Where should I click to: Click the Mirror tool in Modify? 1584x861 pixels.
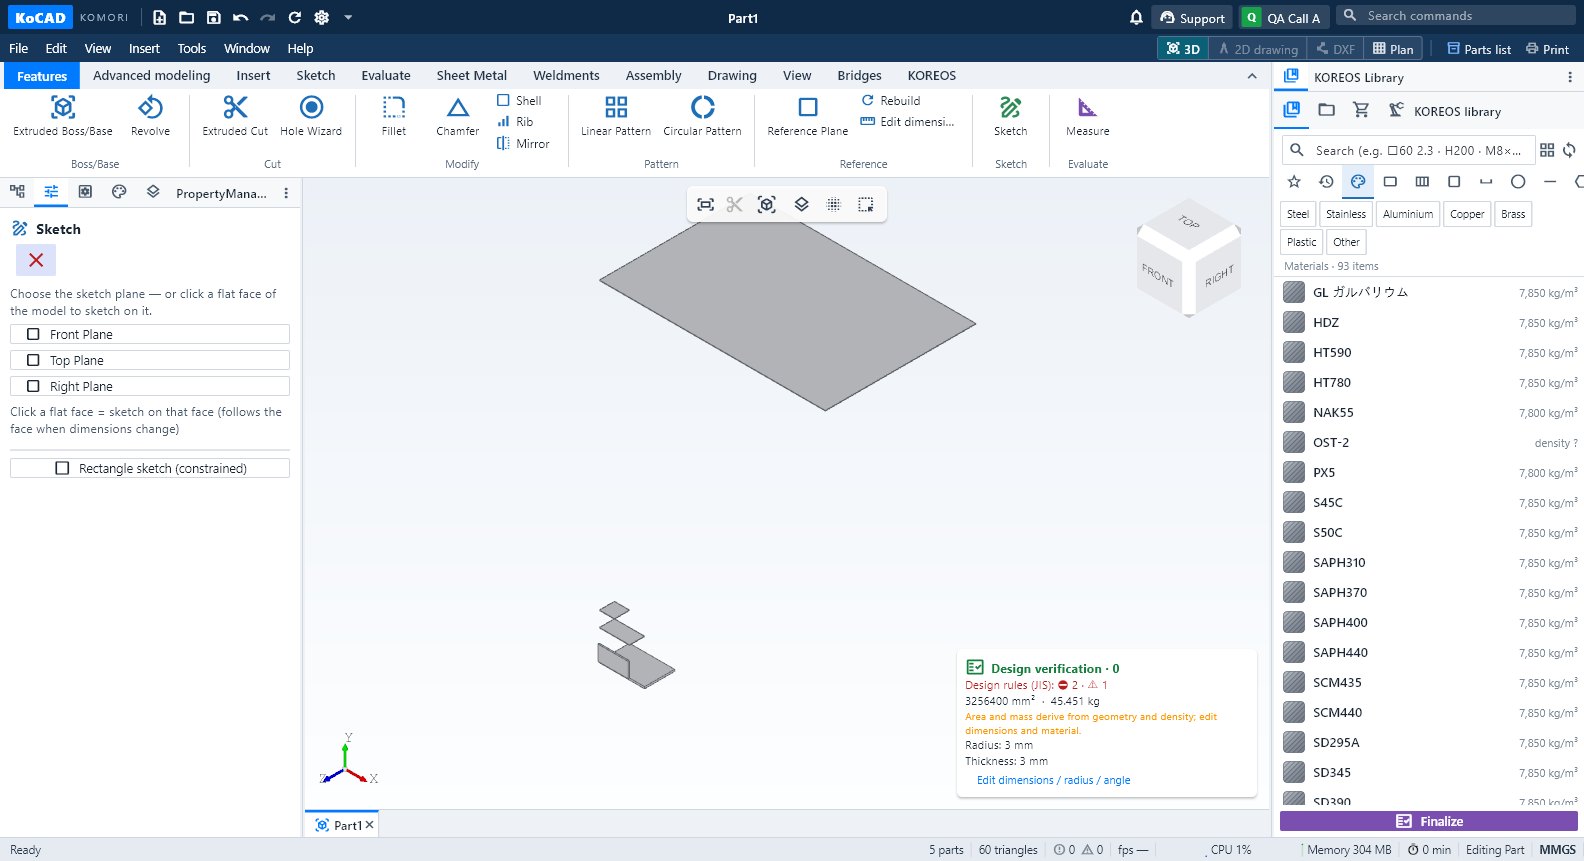[x=523, y=144]
